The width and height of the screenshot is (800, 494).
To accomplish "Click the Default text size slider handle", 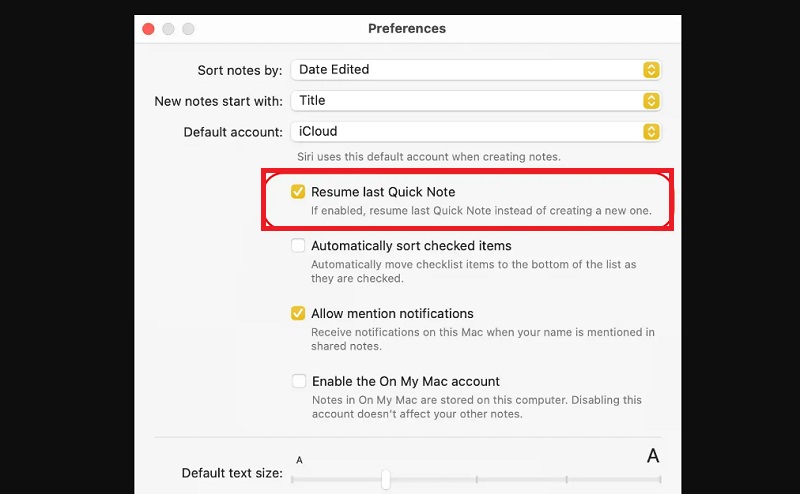I will [x=386, y=480].
